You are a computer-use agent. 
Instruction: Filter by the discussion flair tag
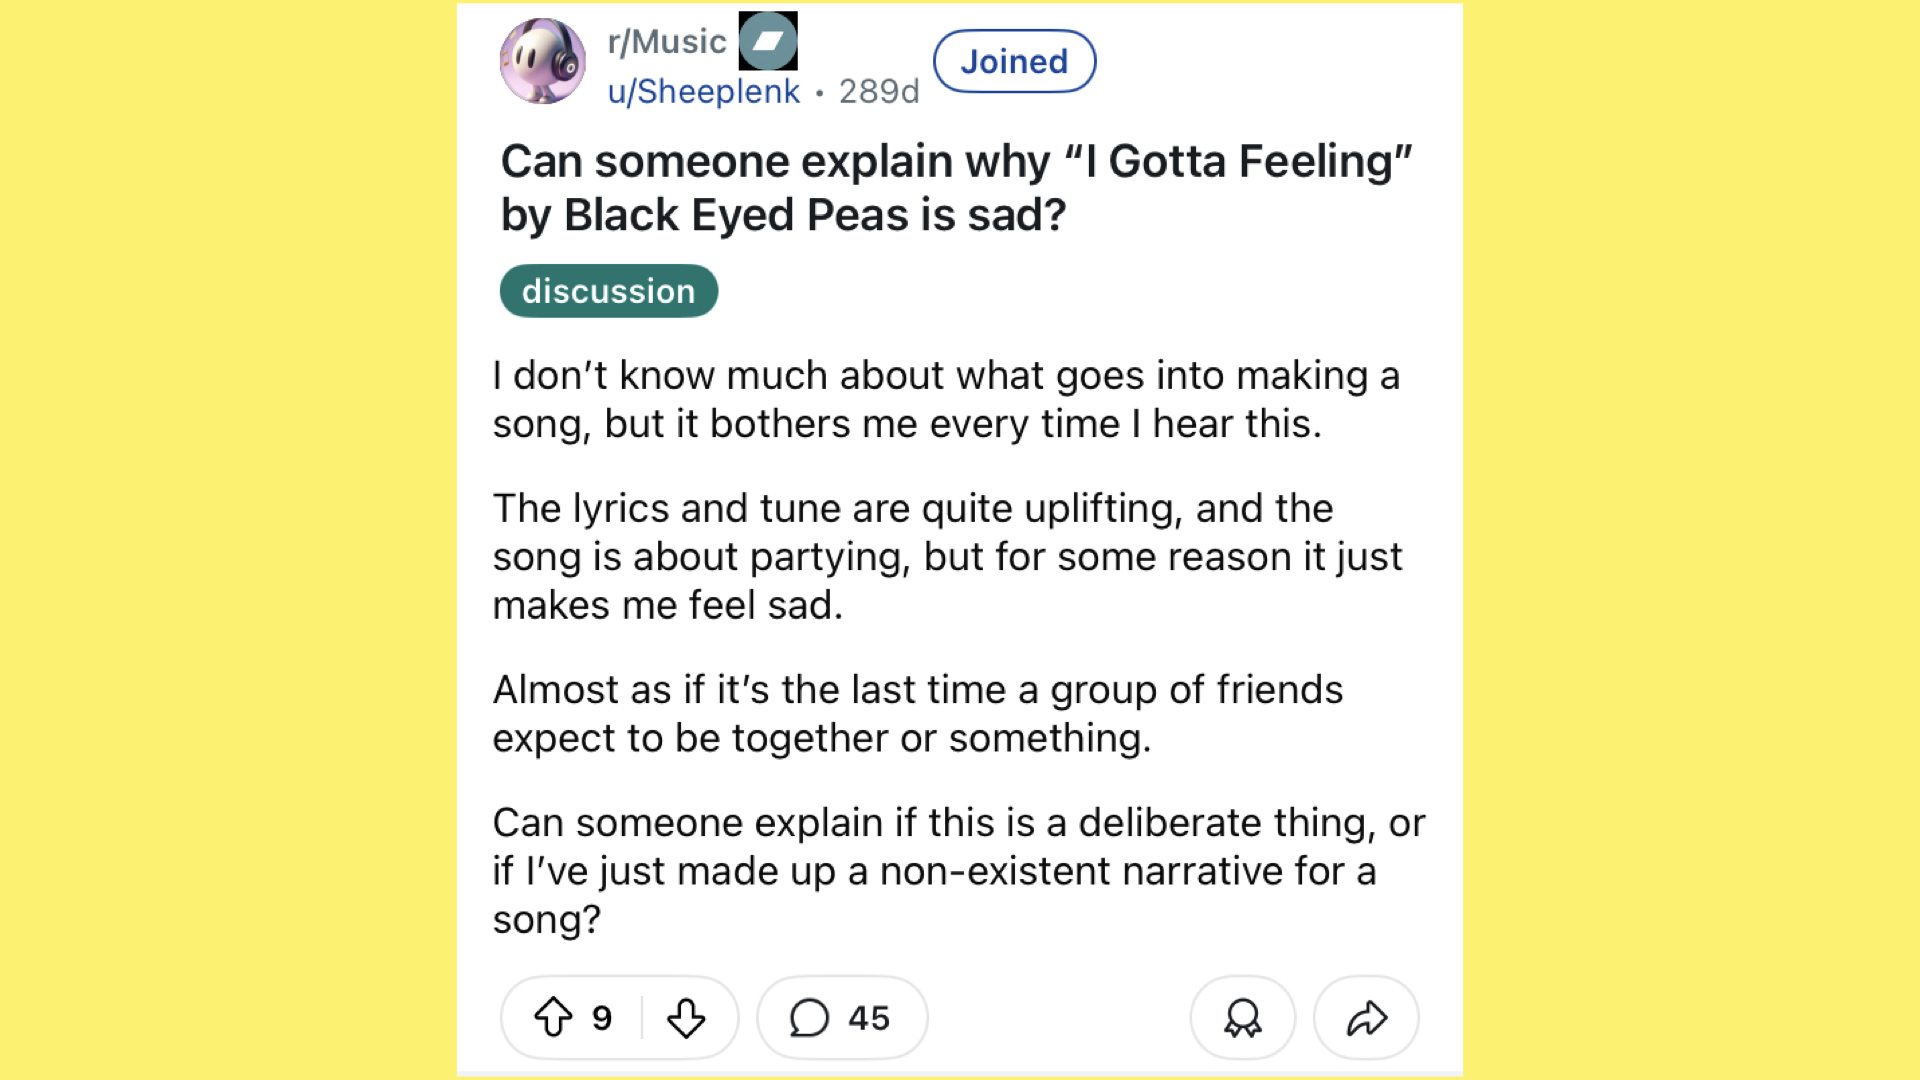pos(608,291)
